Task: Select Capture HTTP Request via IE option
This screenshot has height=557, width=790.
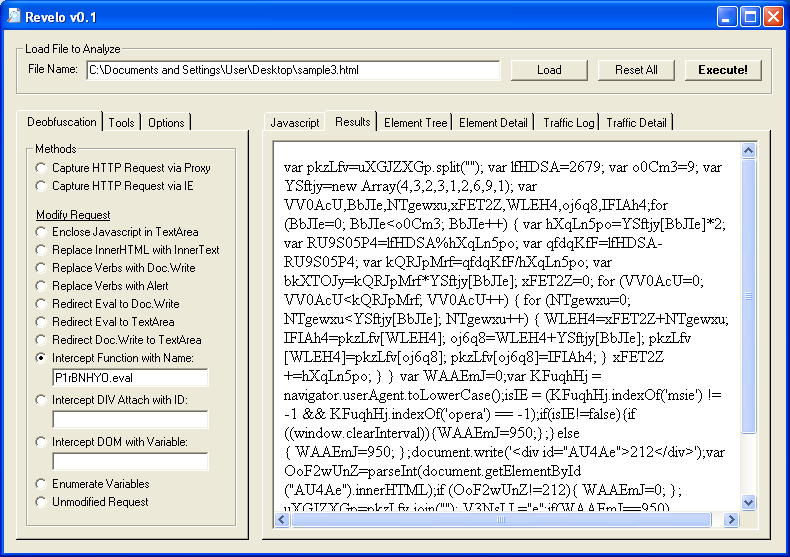Action: tap(41, 186)
